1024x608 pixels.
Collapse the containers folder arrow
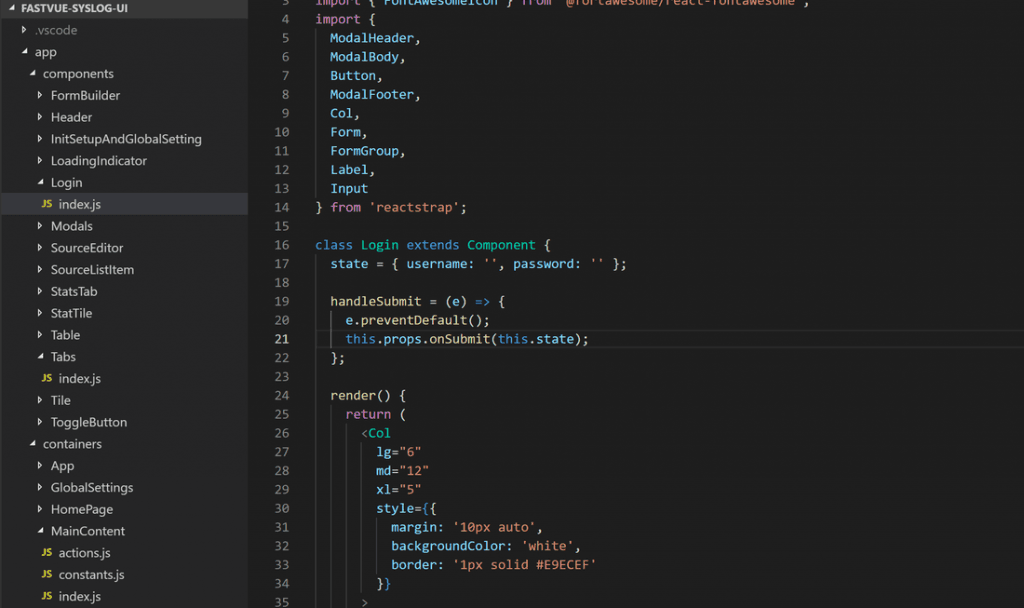point(32,443)
